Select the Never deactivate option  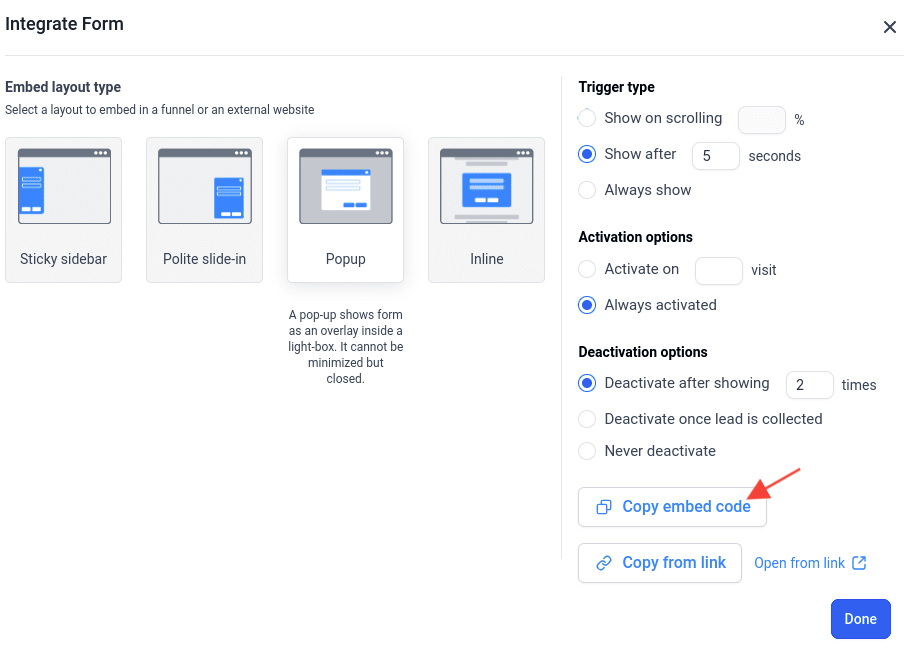(x=587, y=451)
